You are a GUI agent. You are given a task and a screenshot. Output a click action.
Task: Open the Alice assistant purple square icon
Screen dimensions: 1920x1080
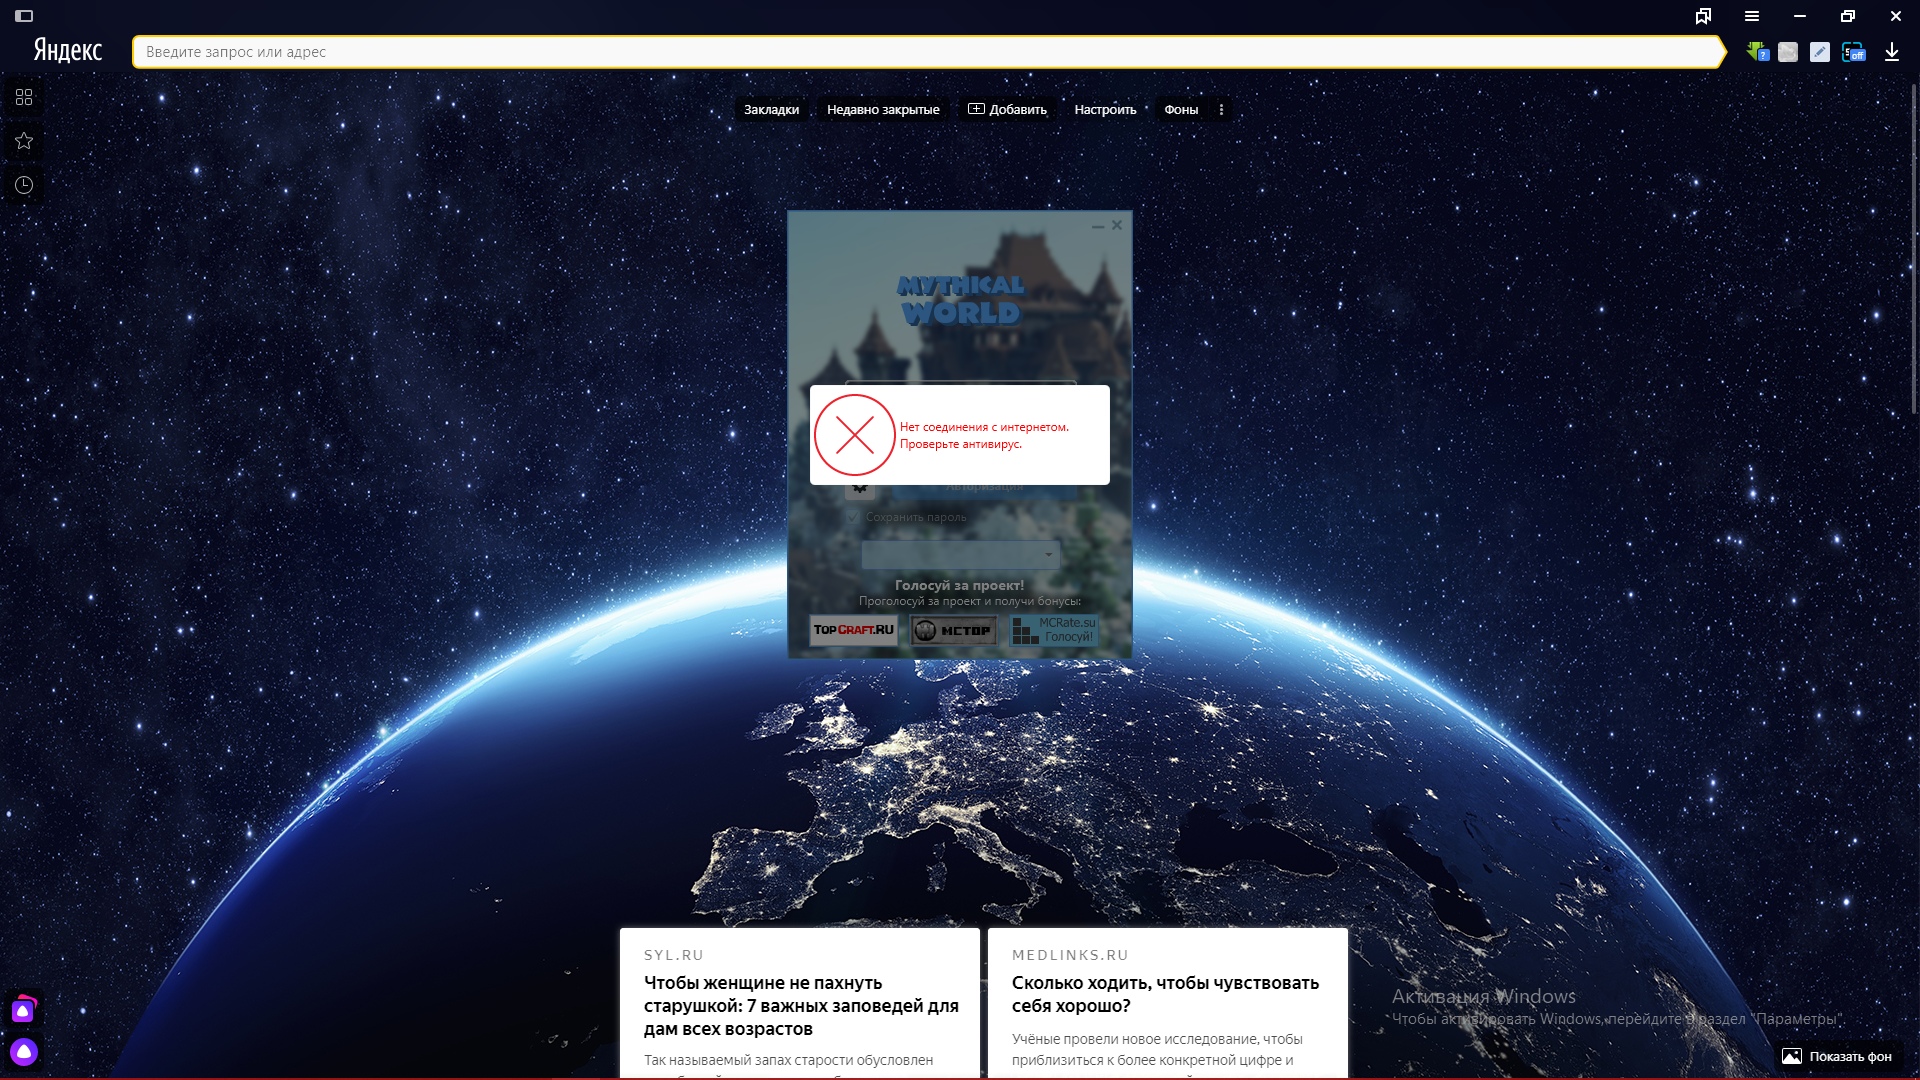(23, 1010)
